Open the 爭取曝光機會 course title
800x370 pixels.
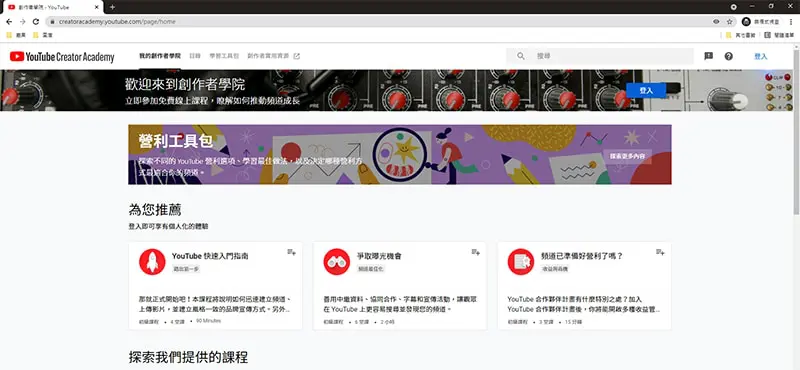pyautogui.click(x=379, y=256)
